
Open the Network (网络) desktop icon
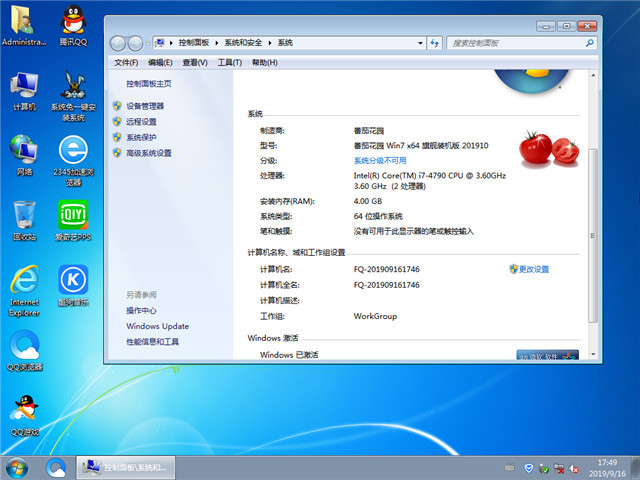point(24,156)
